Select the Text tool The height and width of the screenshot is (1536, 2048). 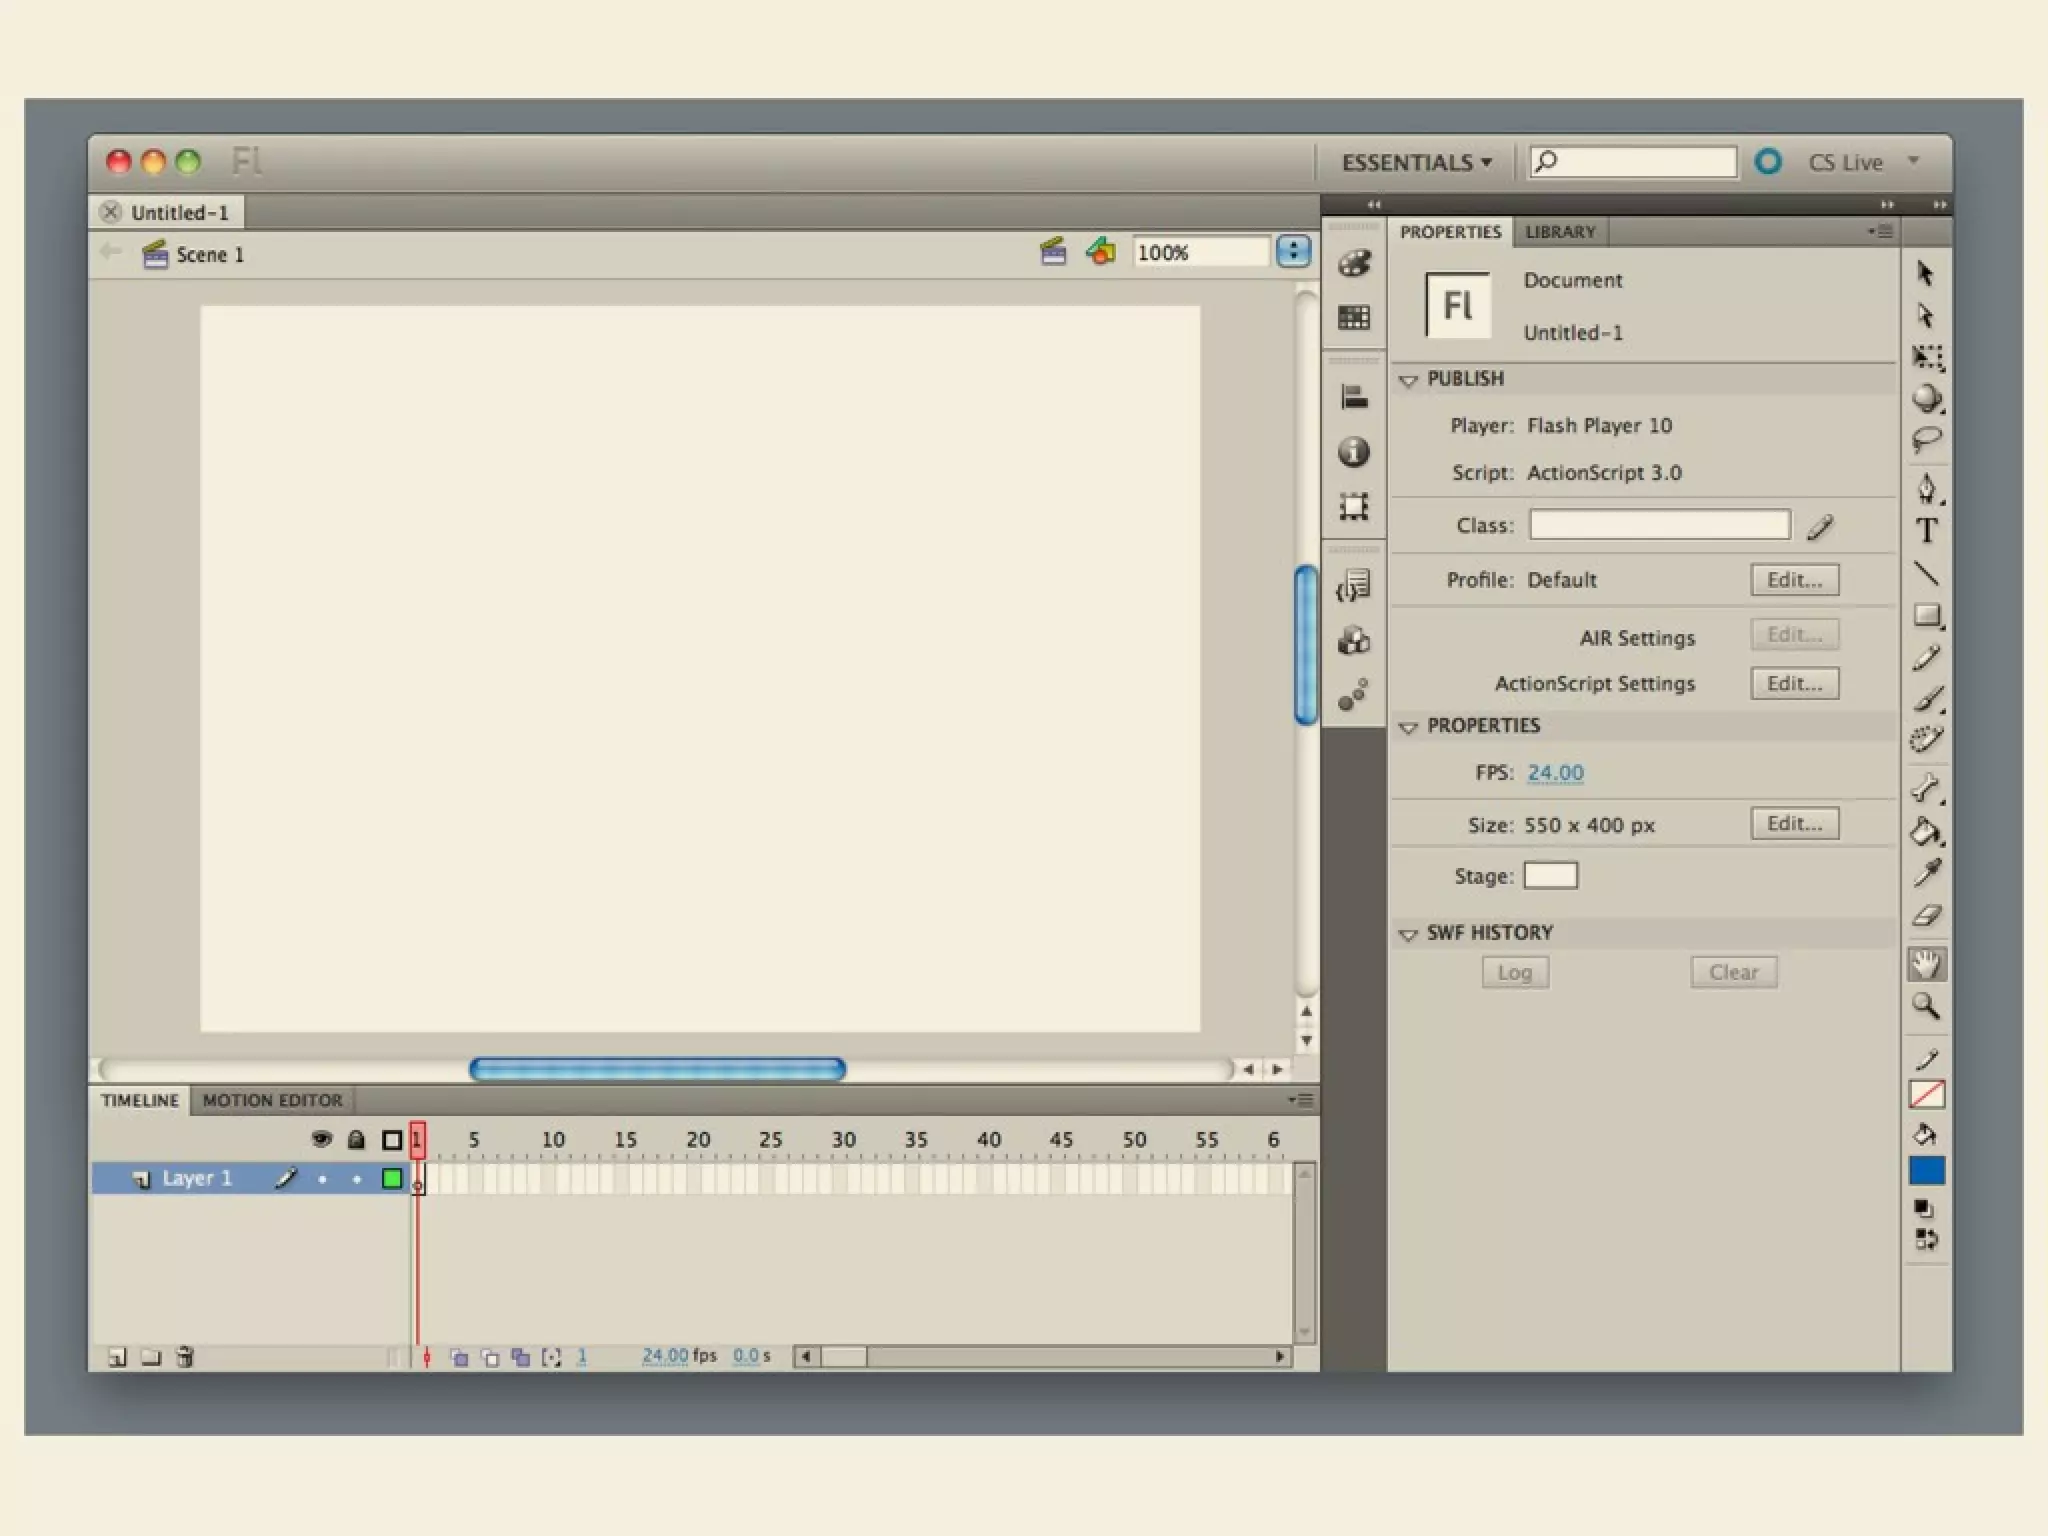tap(1926, 531)
